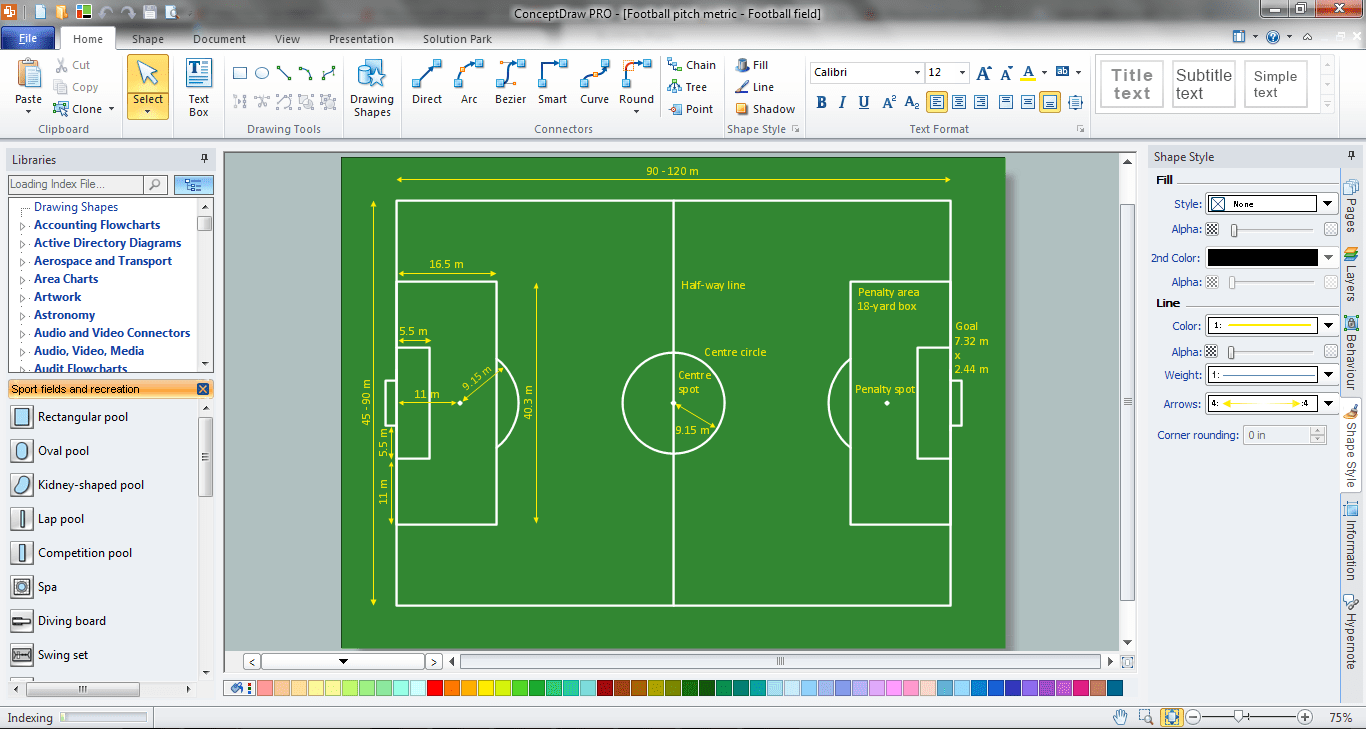Switch to the Shape ribbon tab
This screenshot has height=729, width=1366.
[146, 39]
